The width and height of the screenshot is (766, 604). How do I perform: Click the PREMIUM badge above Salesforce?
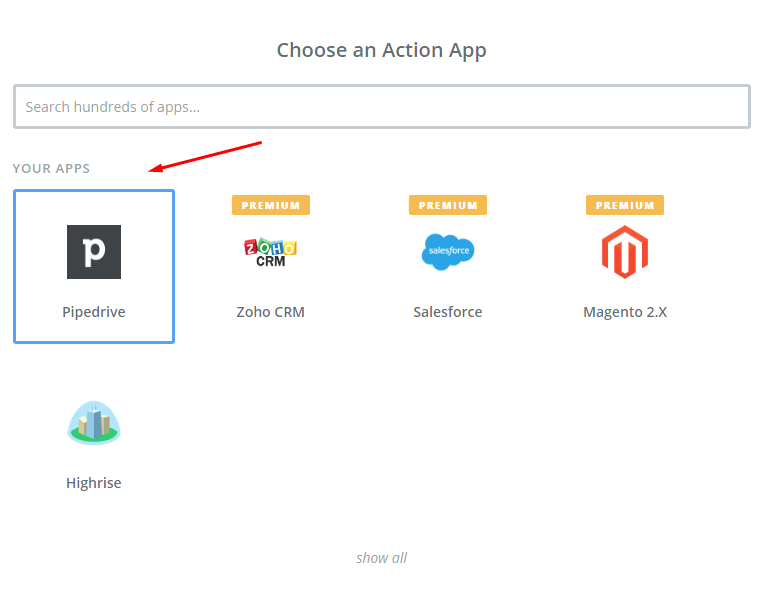pos(448,205)
